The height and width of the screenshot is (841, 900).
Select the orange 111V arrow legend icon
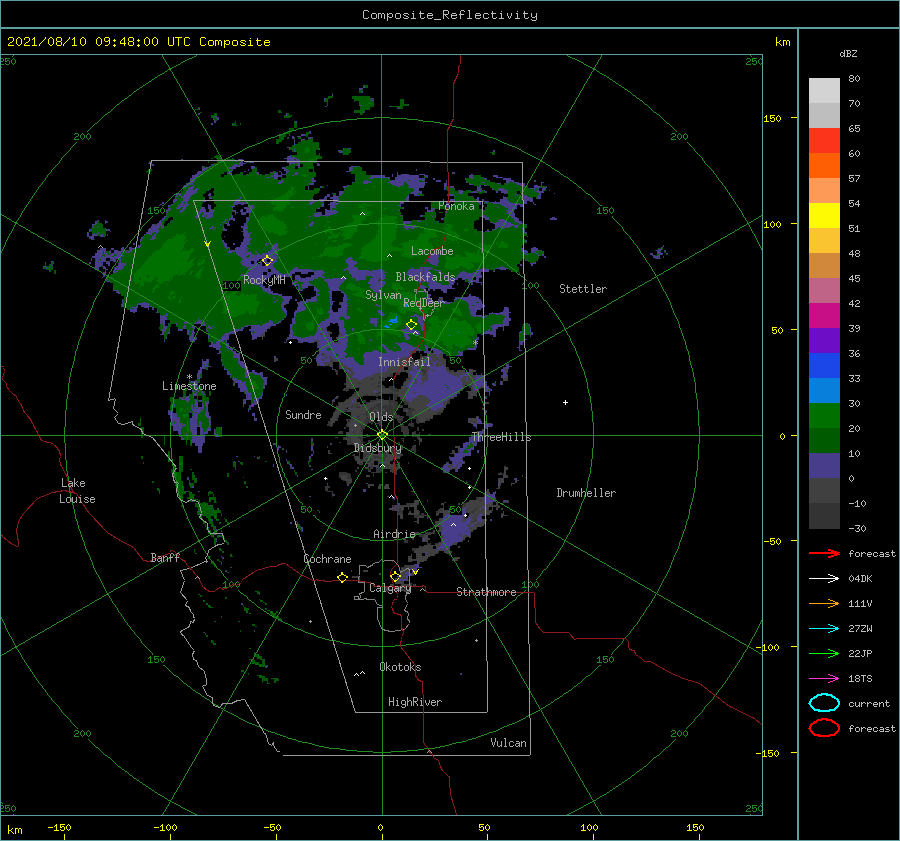(824, 603)
